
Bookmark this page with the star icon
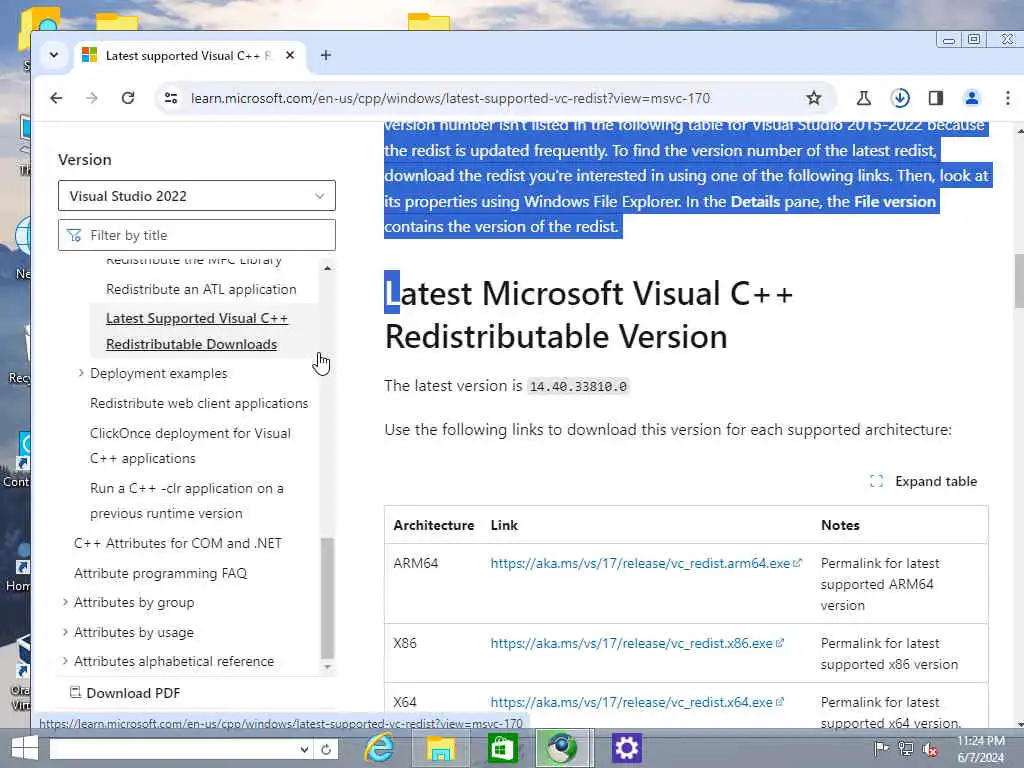[x=813, y=98]
